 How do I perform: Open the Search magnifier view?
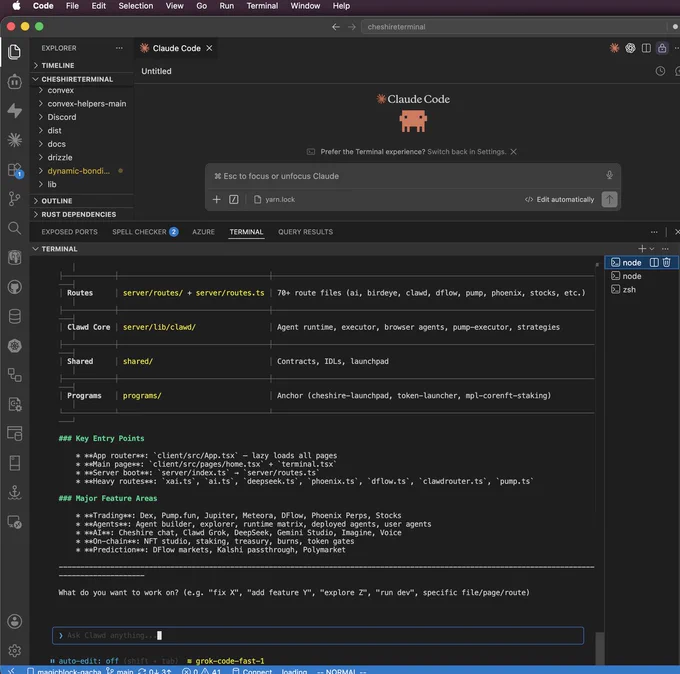pos(14,228)
